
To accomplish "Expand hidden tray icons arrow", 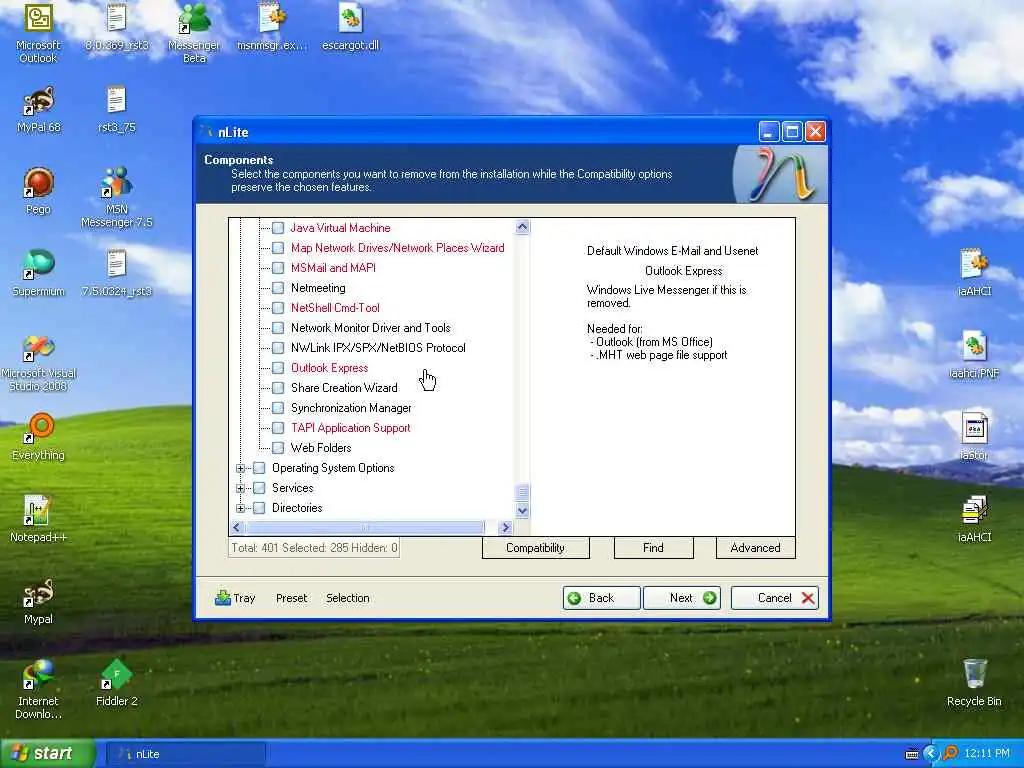I will pos(931,754).
